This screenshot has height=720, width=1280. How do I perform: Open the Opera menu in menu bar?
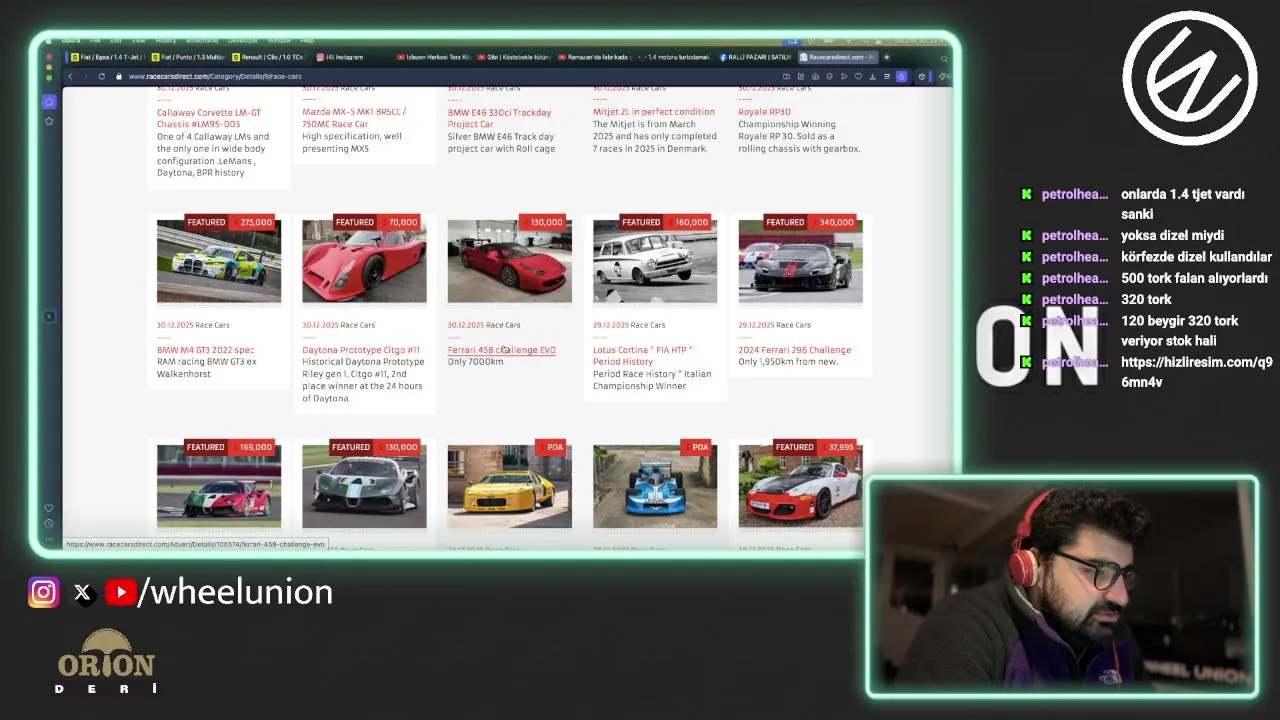[71, 41]
